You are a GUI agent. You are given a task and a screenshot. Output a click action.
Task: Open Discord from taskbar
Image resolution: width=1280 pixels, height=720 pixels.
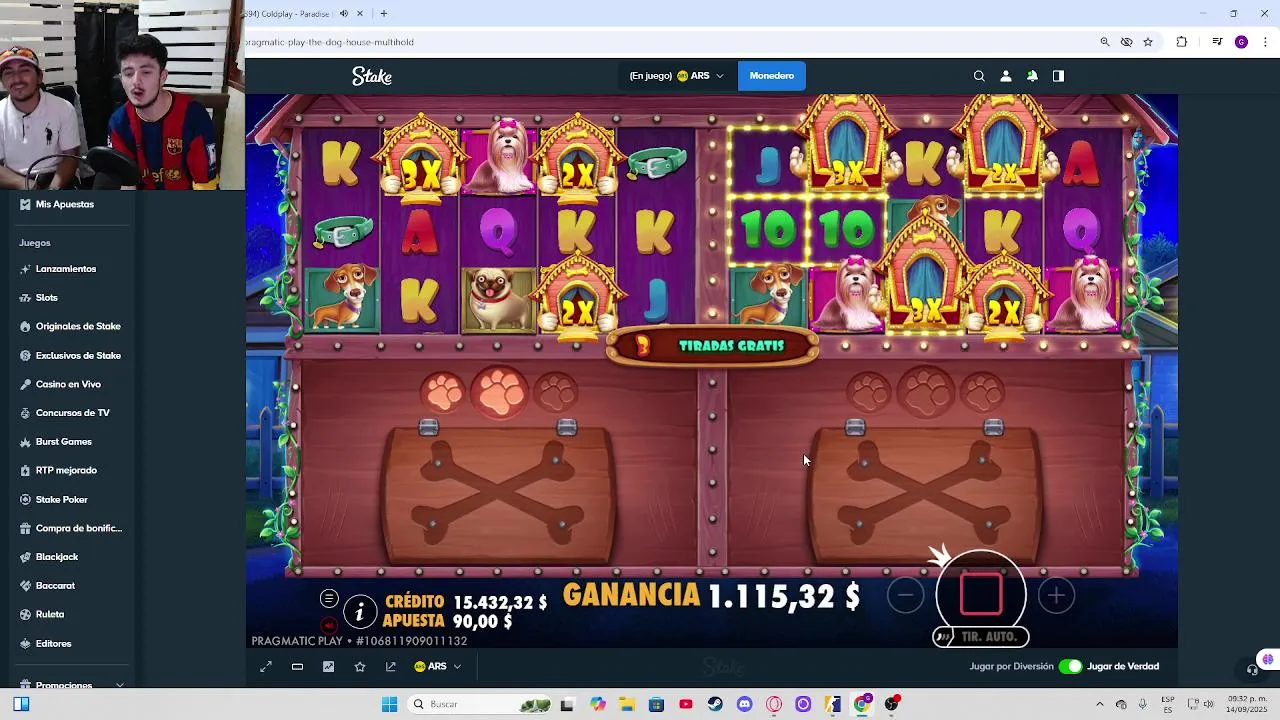744,704
